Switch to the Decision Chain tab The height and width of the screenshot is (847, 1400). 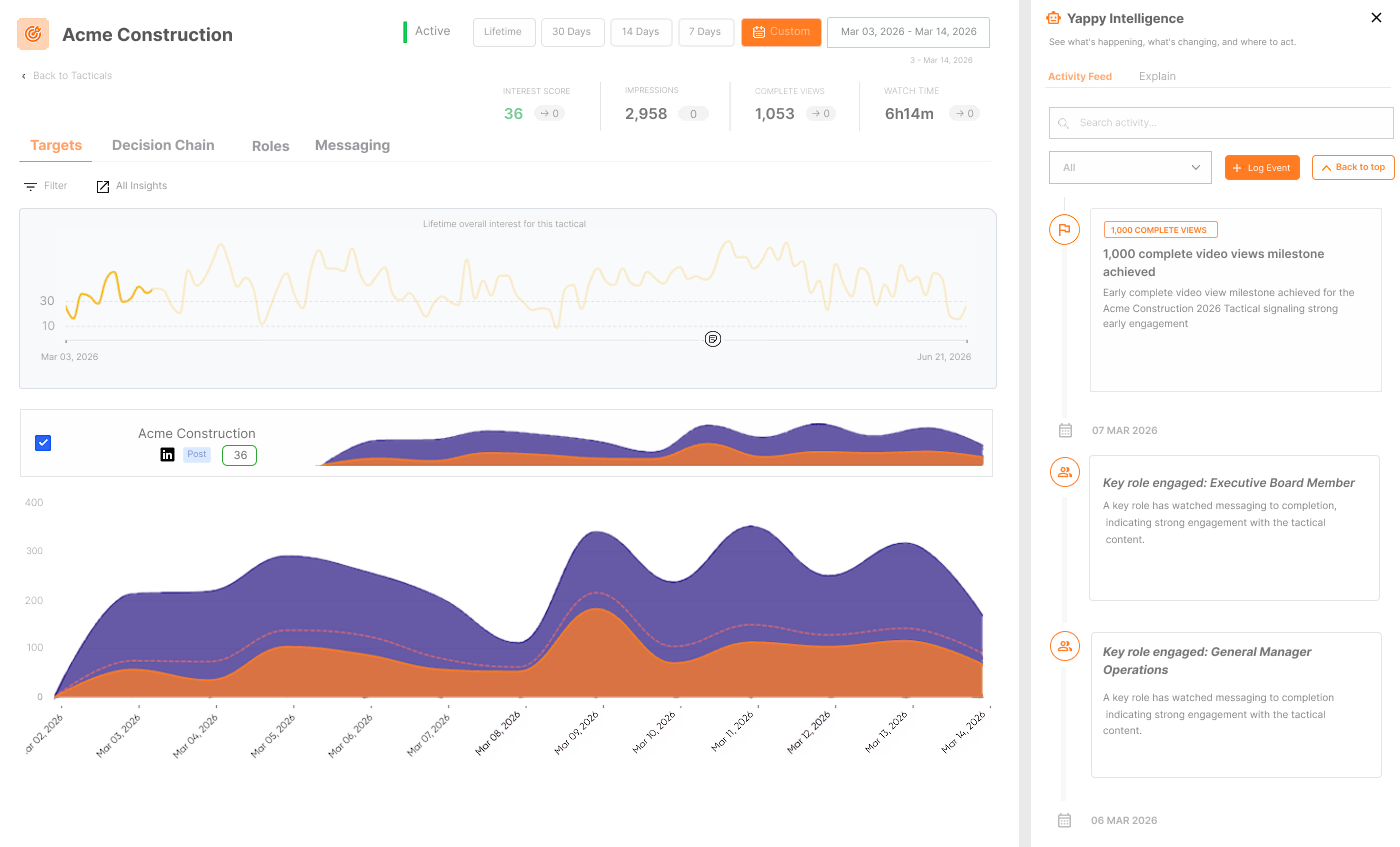[163, 146]
